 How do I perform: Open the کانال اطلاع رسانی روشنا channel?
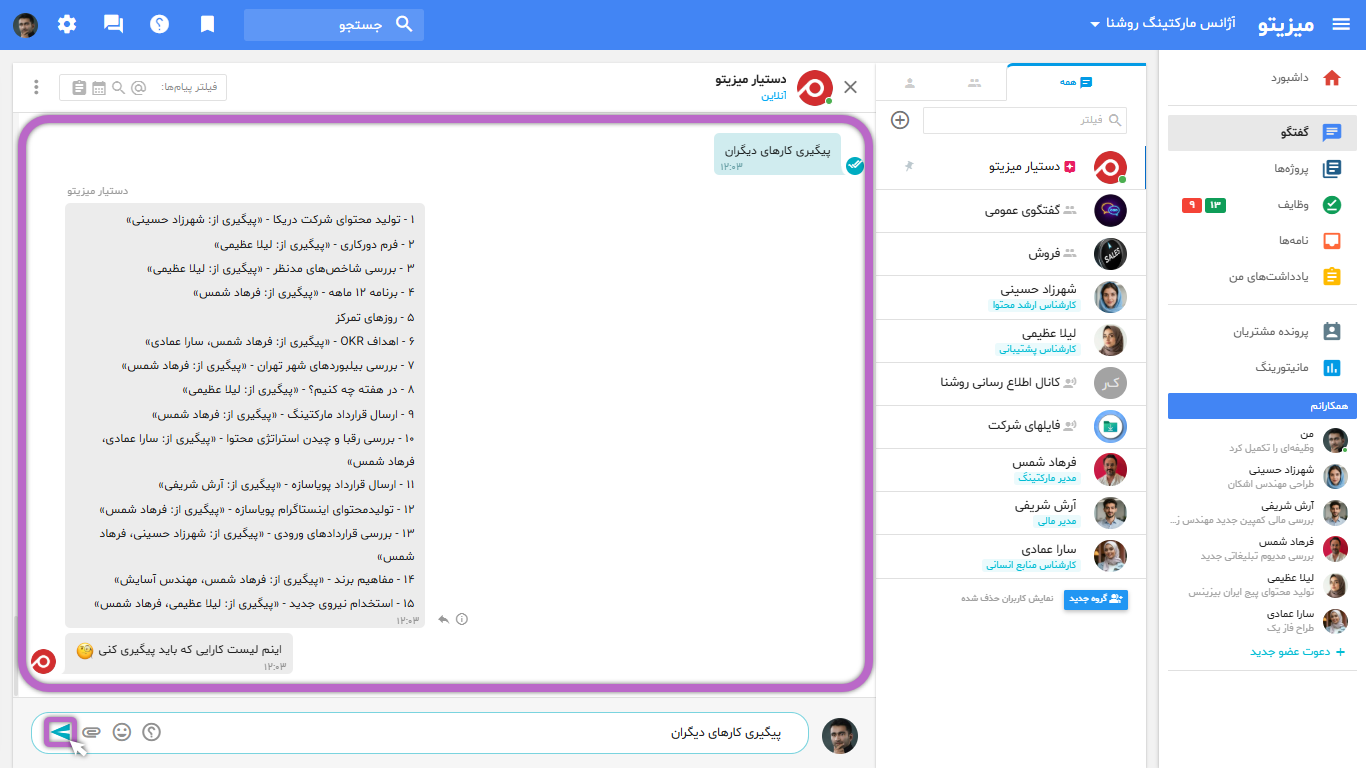point(1011,383)
